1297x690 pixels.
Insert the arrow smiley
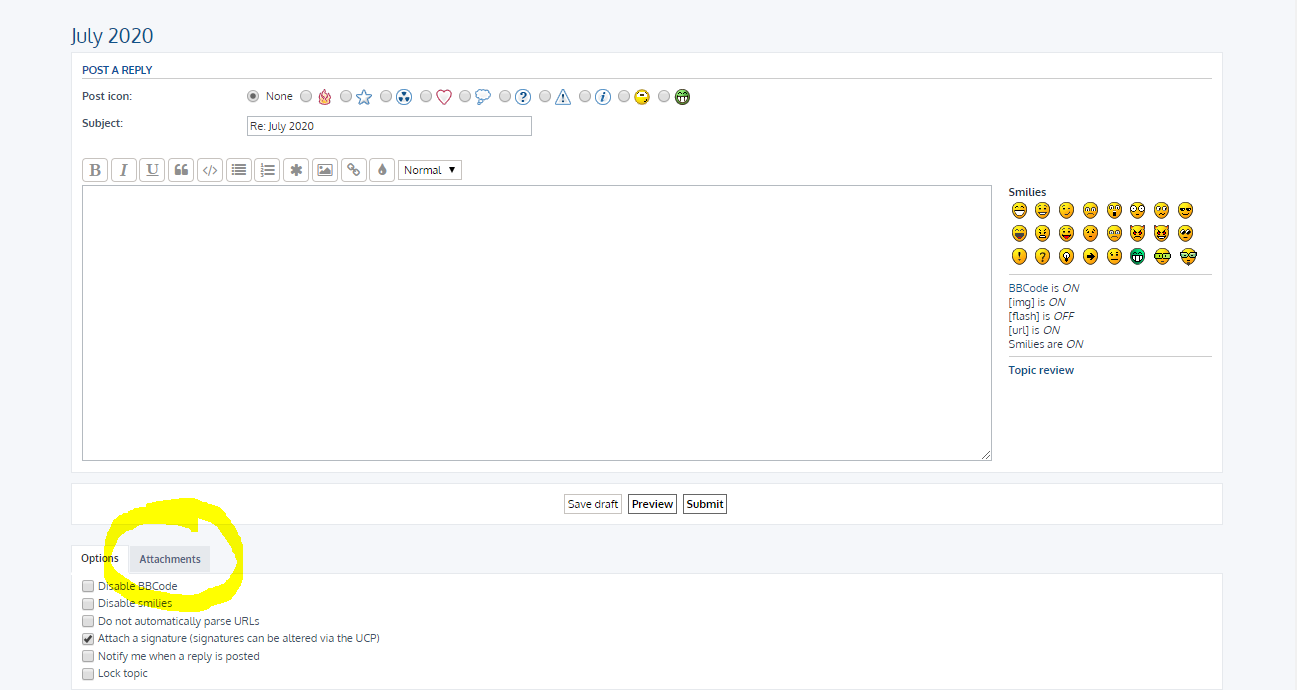tap(1090, 256)
